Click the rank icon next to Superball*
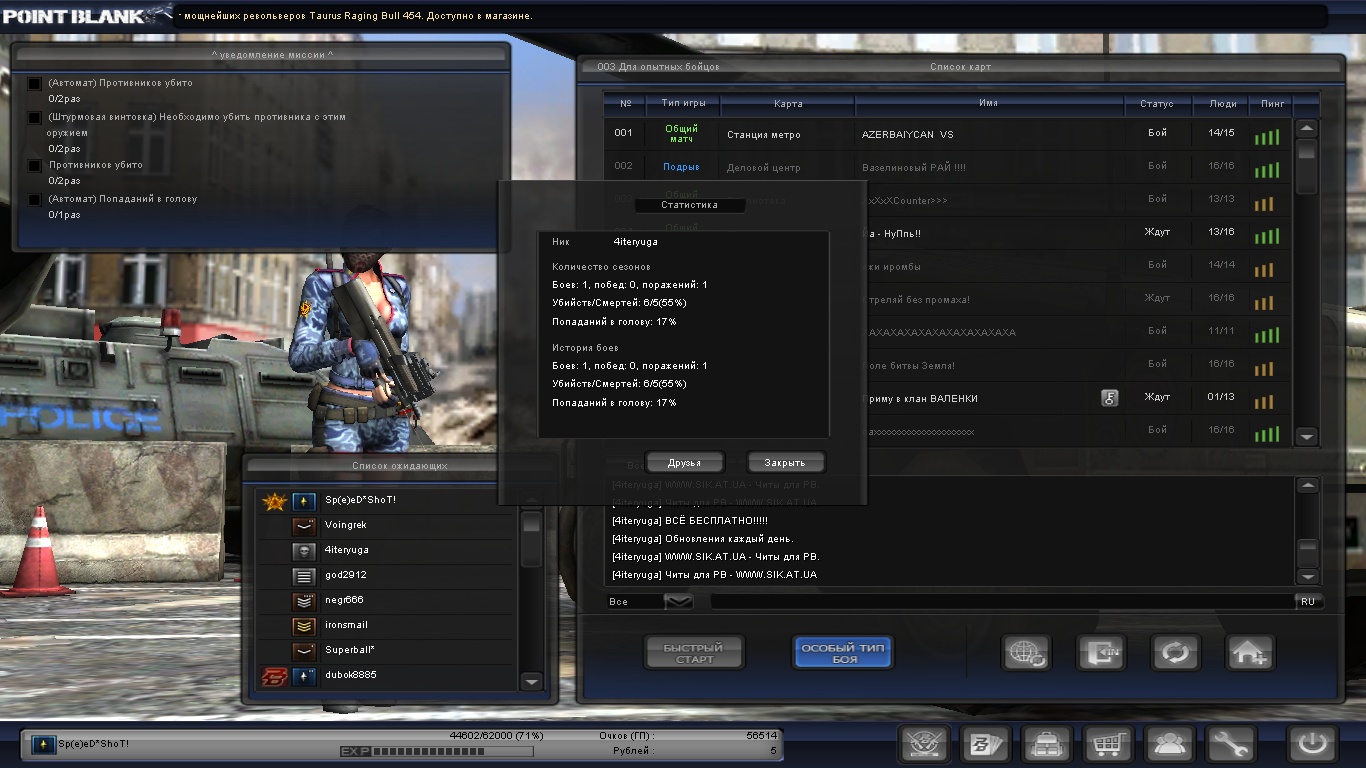The height and width of the screenshot is (768, 1366). (x=304, y=650)
